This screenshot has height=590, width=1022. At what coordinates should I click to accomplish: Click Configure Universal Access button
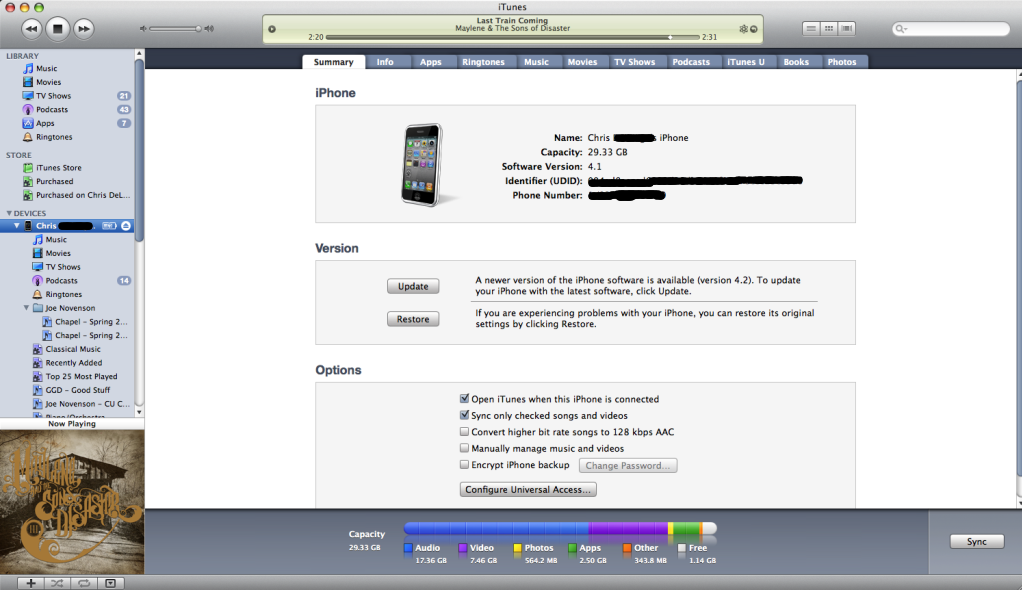pos(528,490)
